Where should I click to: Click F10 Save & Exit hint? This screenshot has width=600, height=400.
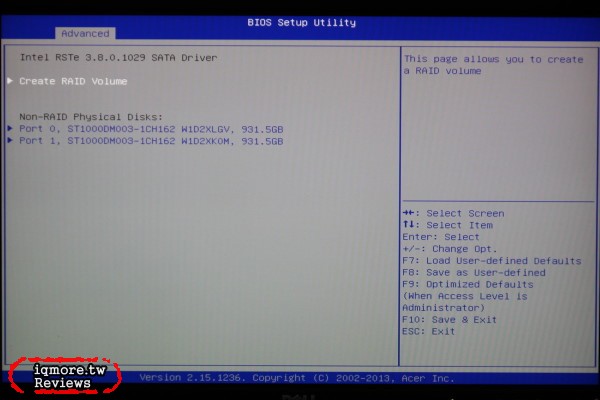click(450, 320)
